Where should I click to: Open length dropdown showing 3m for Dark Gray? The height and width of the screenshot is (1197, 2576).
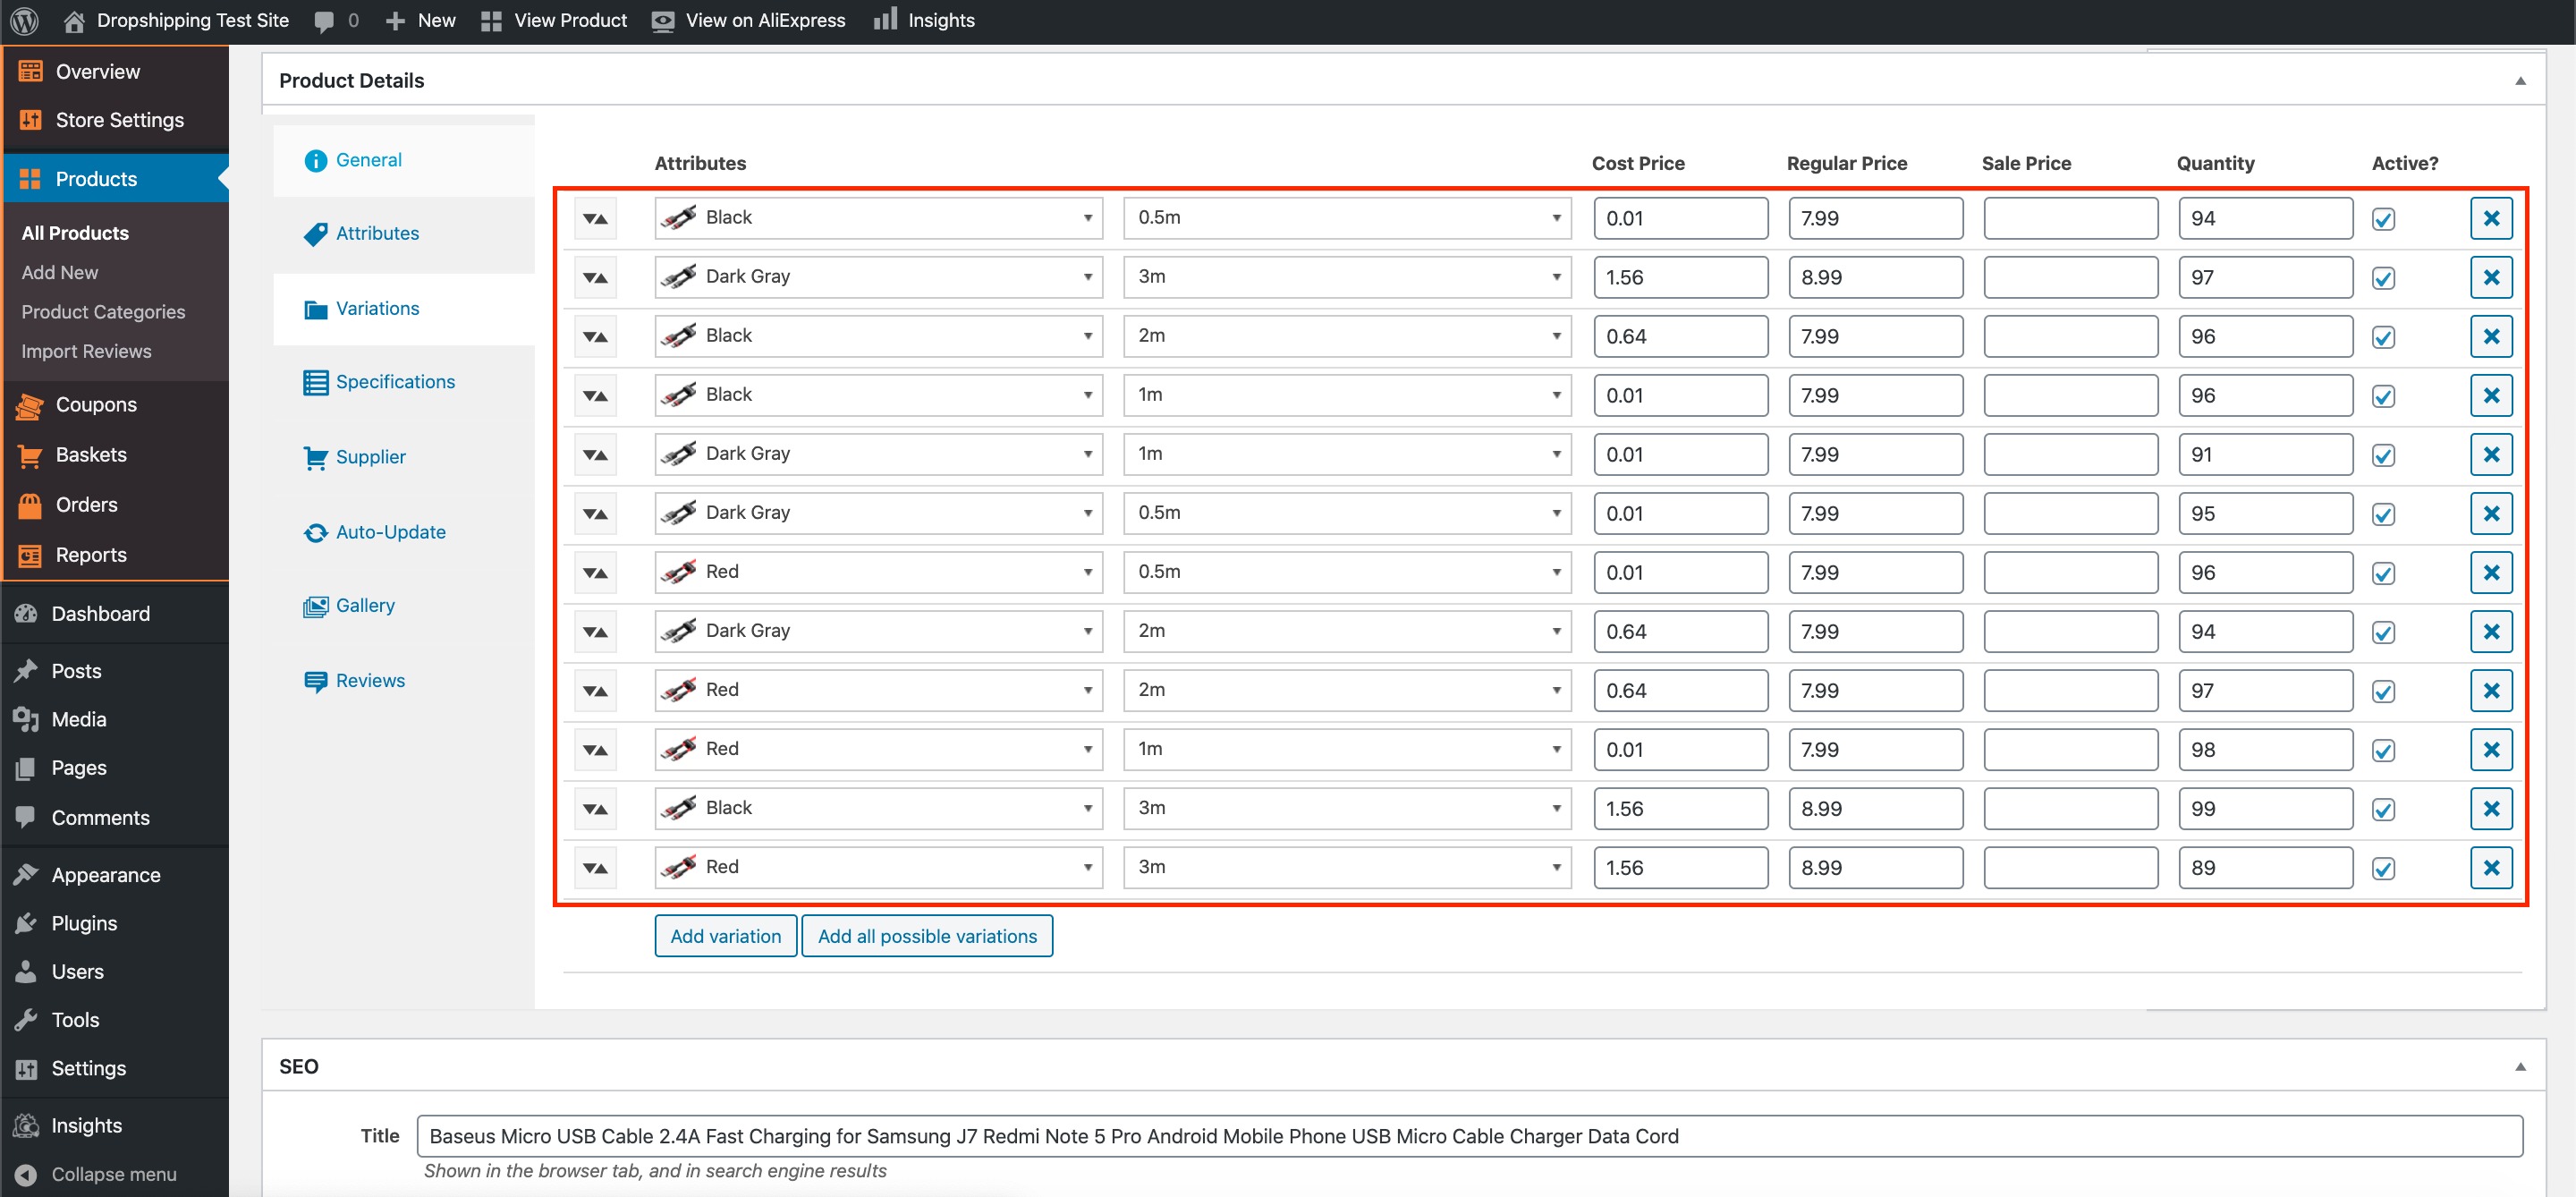(1346, 277)
